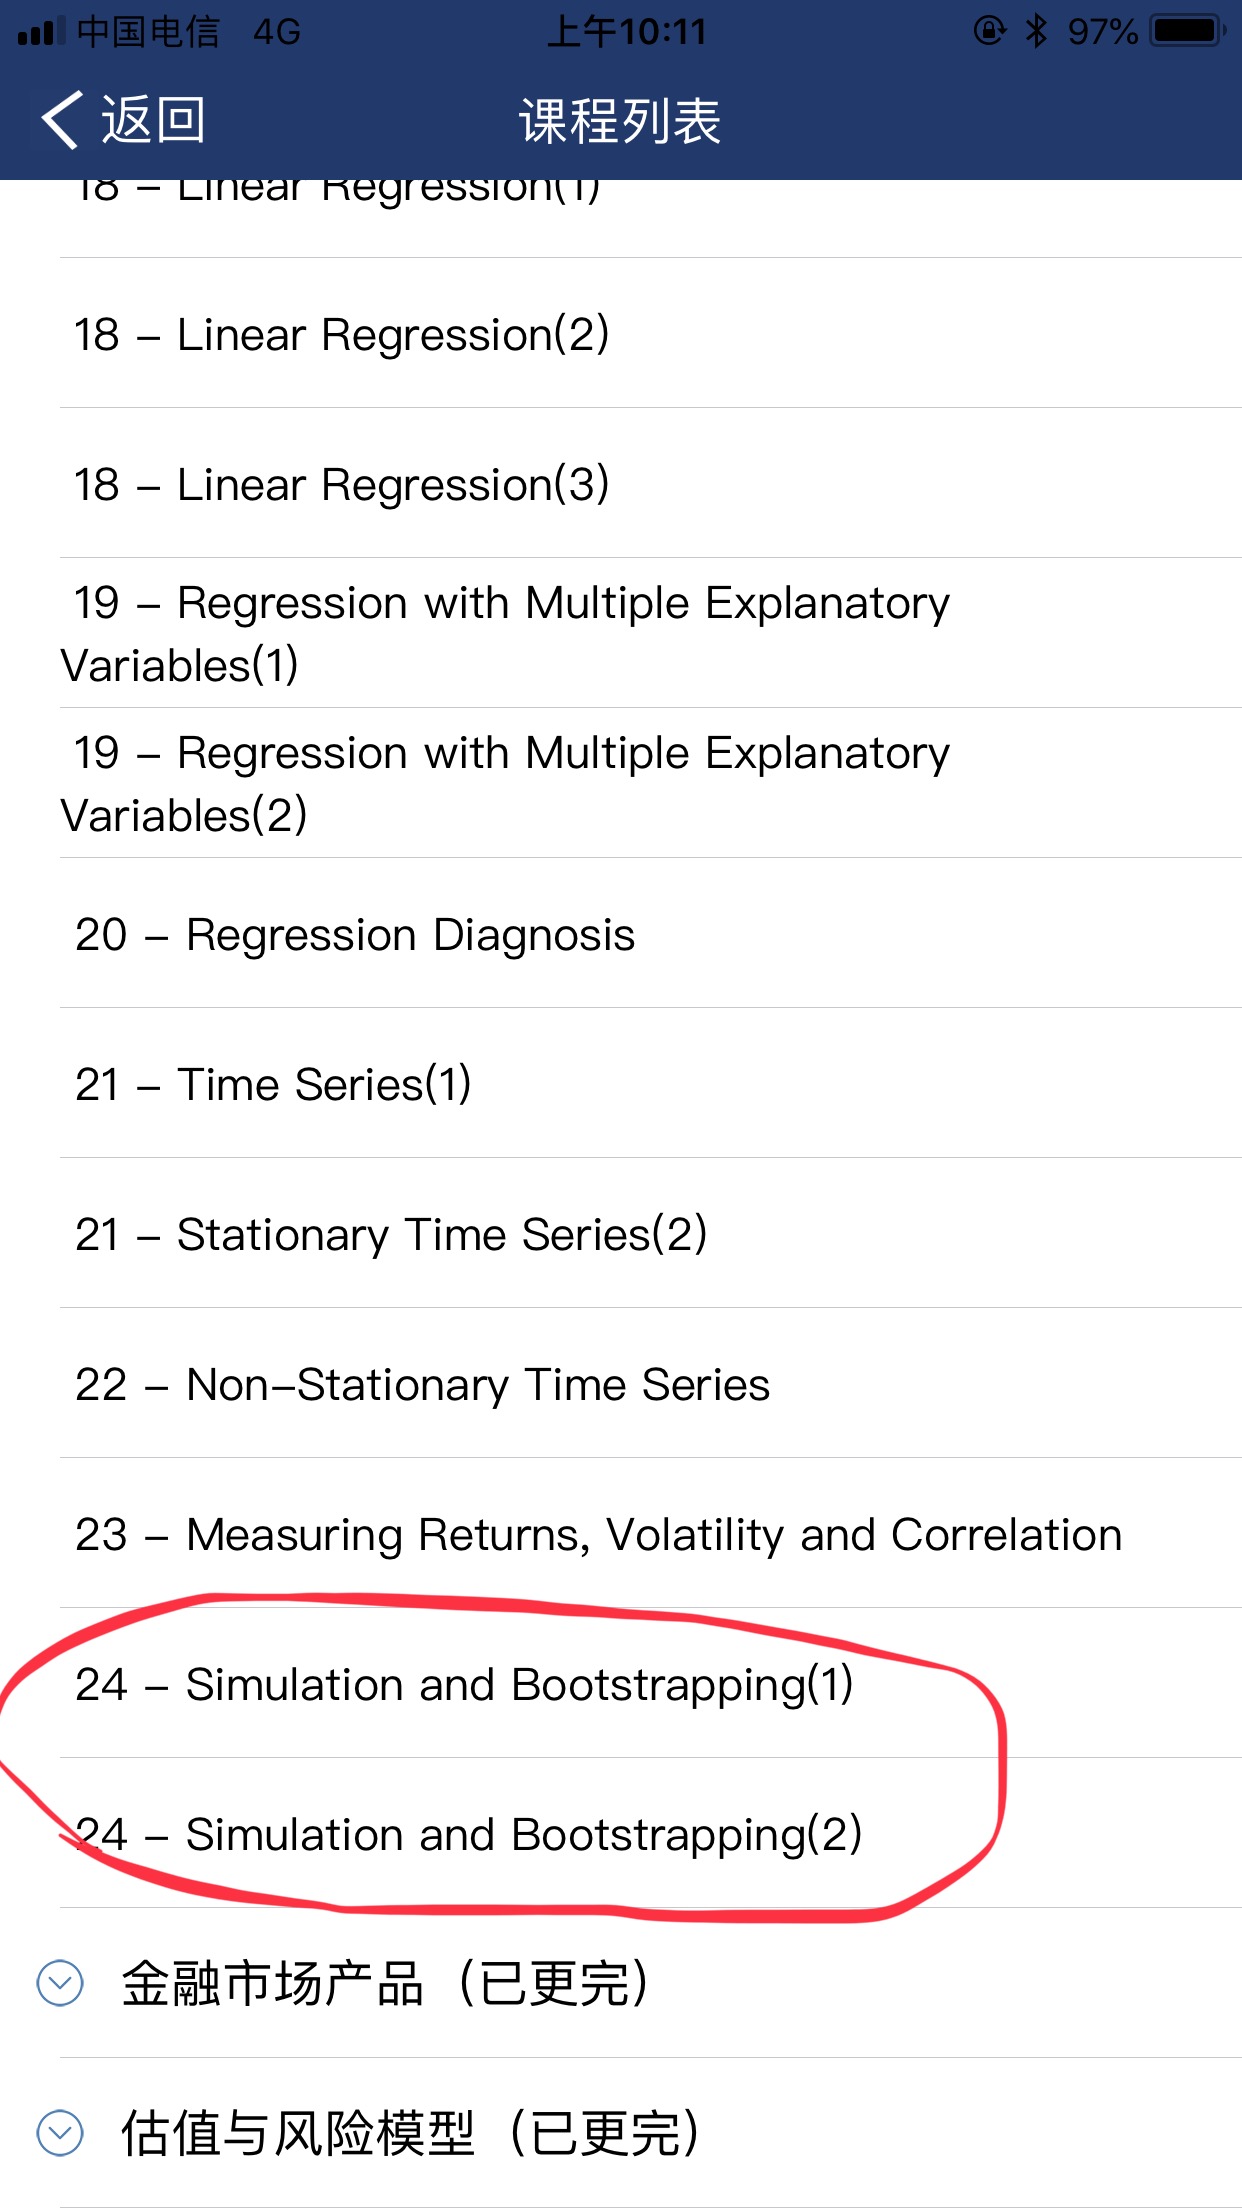Open Simulation and Bootstrapping(1) lesson
This screenshot has width=1242, height=2208.
(x=464, y=1685)
